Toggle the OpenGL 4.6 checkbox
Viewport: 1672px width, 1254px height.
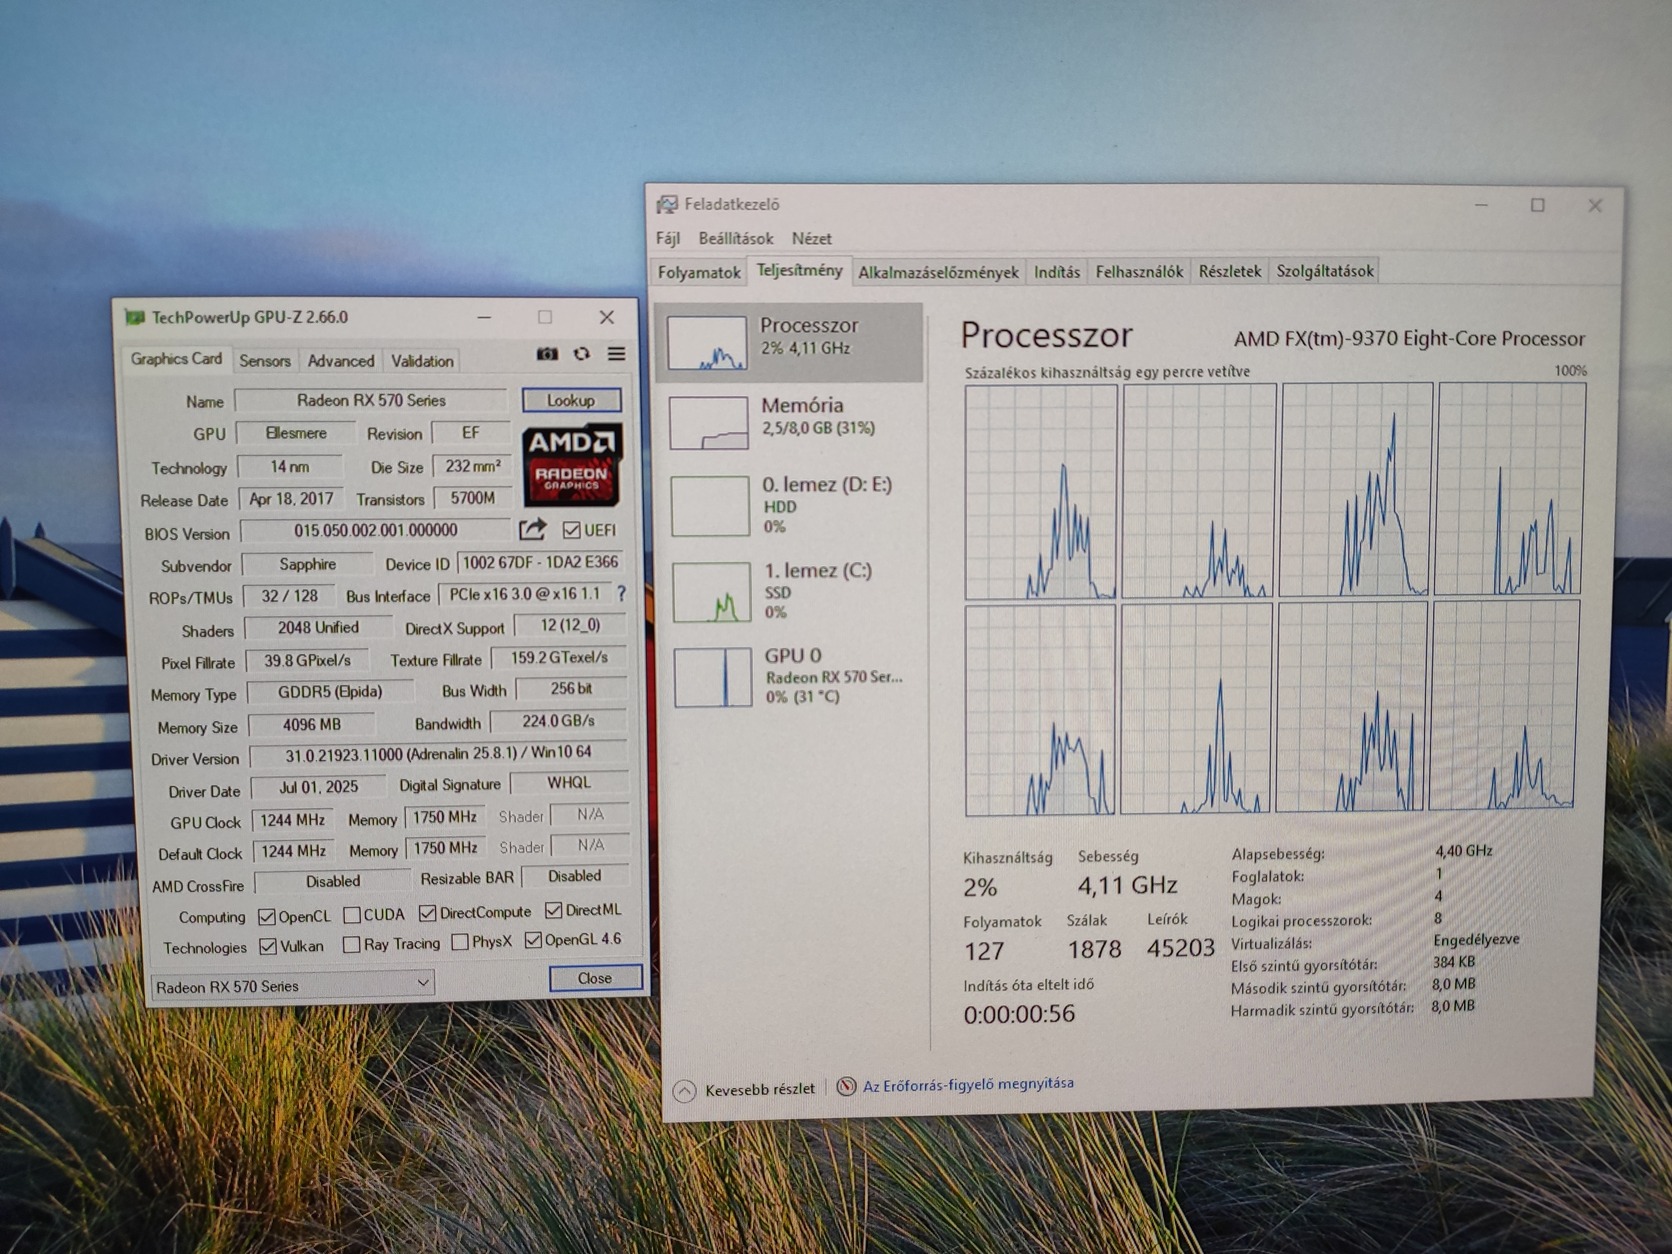tap(533, 940)
